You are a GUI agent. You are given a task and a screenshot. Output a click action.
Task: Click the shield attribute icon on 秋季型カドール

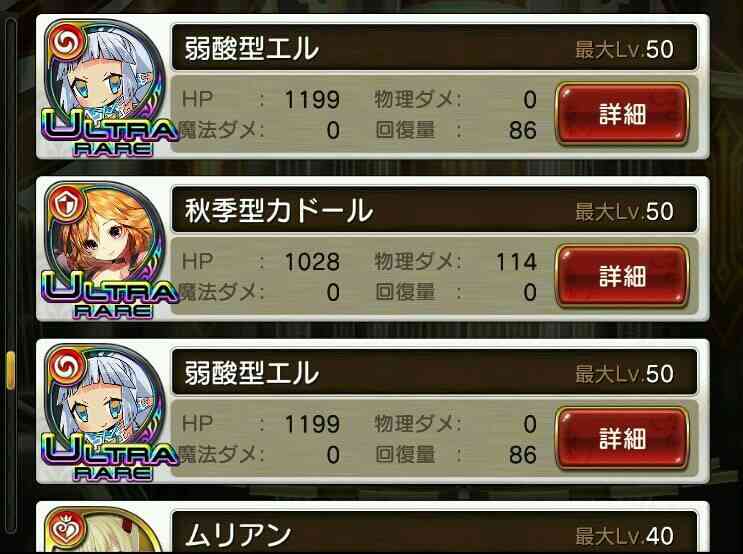67,204
